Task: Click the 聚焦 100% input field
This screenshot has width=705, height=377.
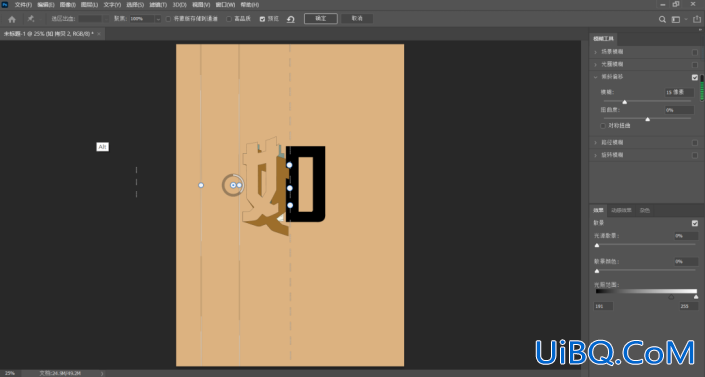Action: pyautogui.click(x=142, y=19)
